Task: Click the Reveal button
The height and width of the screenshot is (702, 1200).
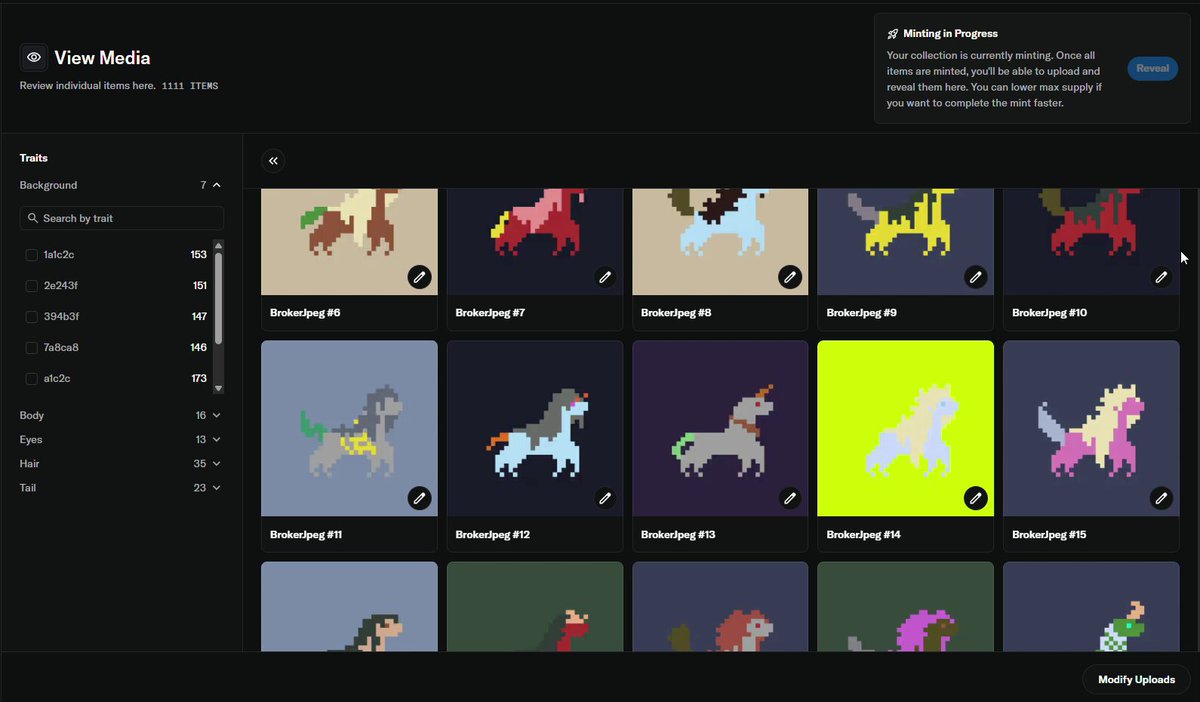Action: pos(1152,69)
